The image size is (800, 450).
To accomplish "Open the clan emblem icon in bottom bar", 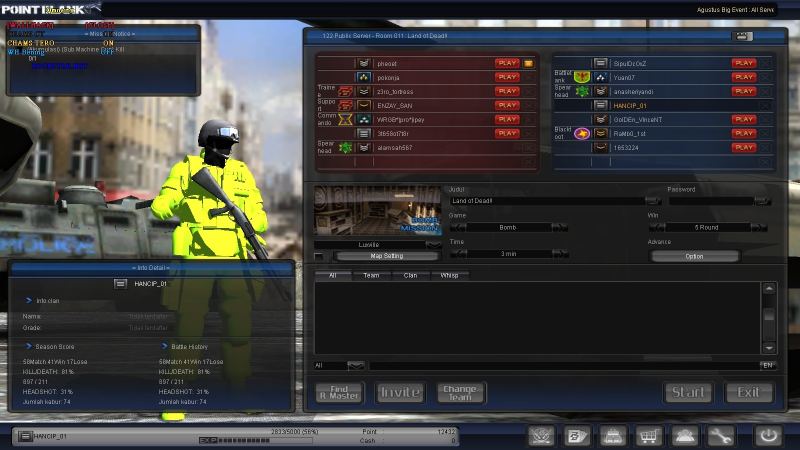I will pos(541,436).
